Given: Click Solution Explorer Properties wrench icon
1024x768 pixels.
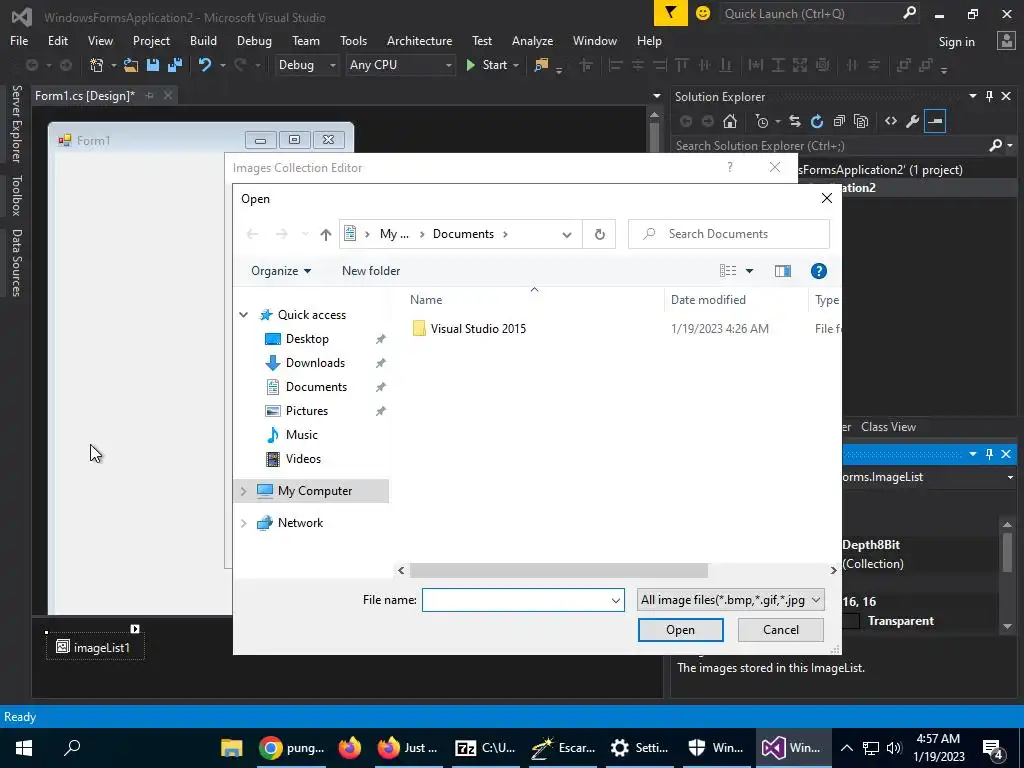Looking at the screenshot, I should tap(913, 121).
